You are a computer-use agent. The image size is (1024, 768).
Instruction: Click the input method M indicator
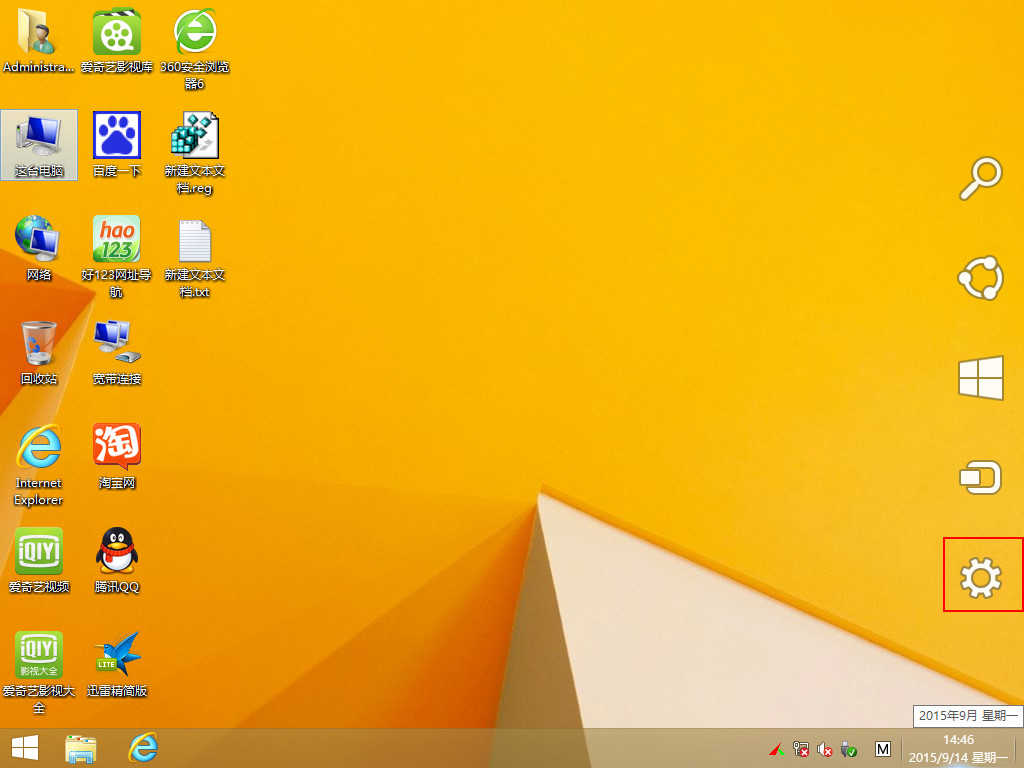(883, 749)
